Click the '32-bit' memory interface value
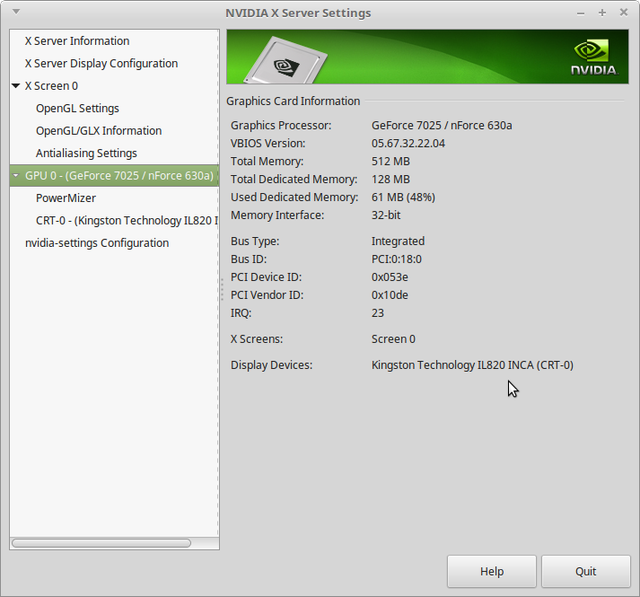The width and height of the screenshot is (640, 597). click(386, 215)
